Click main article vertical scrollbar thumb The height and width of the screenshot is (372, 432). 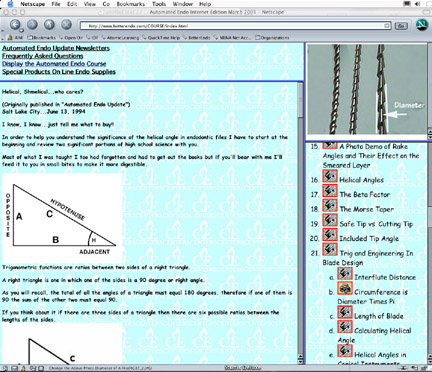[300, 101]
